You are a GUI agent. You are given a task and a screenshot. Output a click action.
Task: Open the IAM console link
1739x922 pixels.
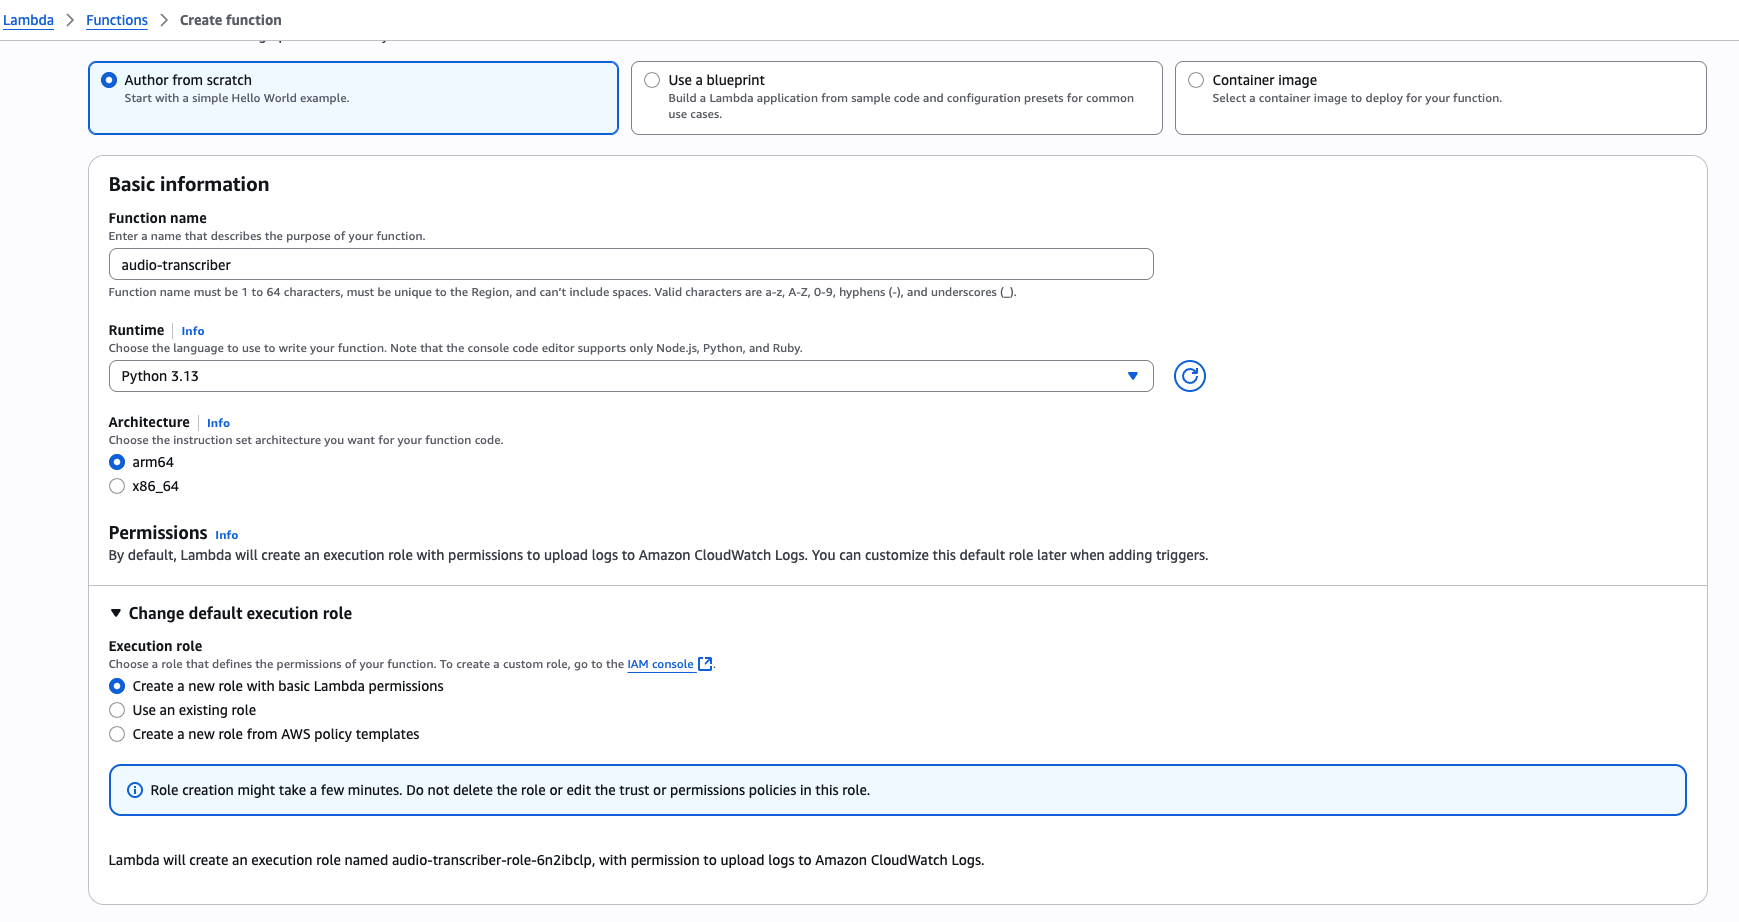pos(660,664)
